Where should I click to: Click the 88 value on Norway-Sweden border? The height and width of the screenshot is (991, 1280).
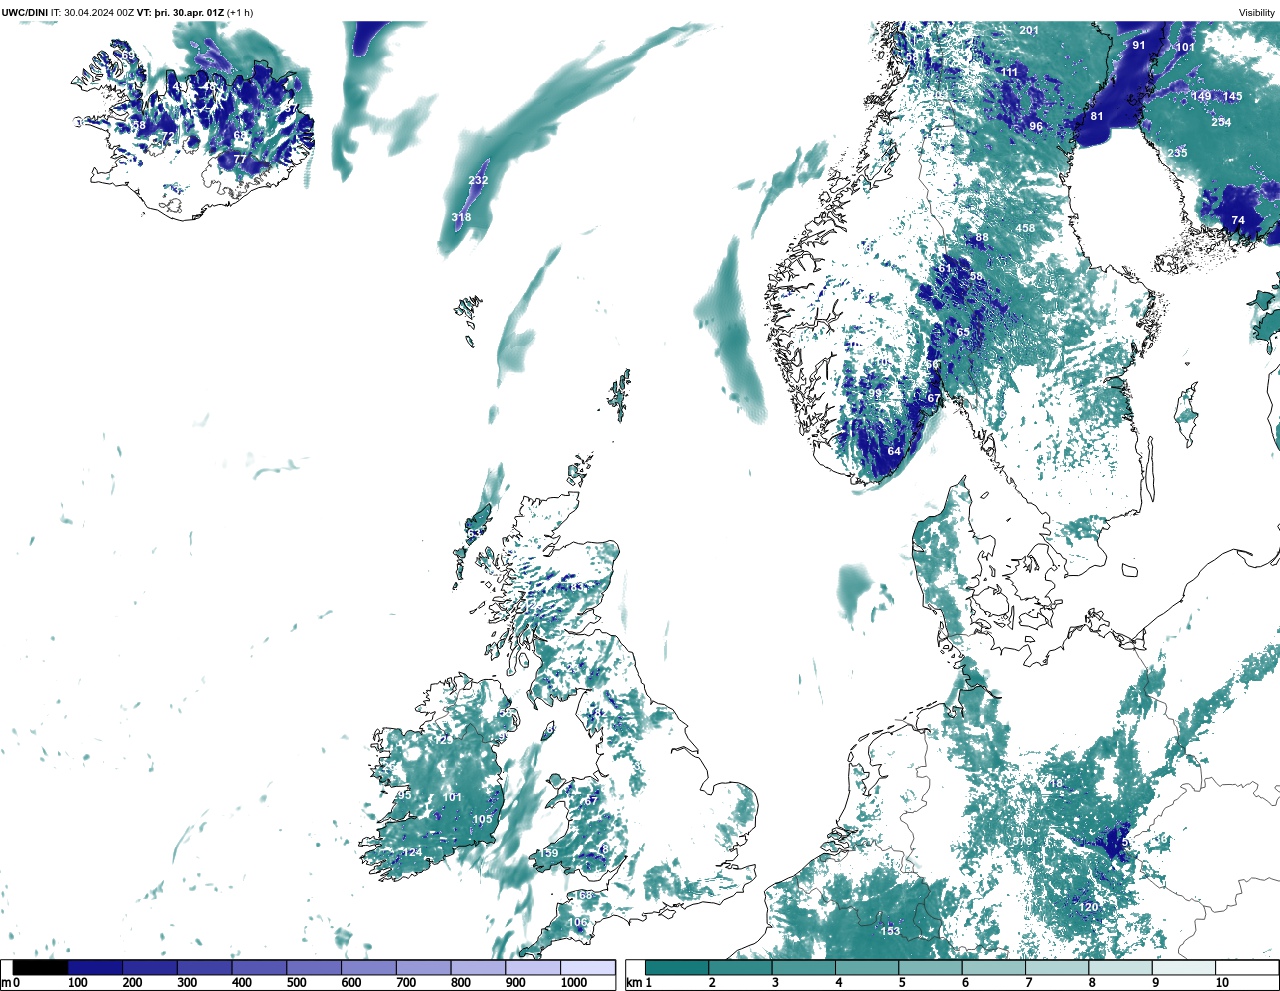click(x=982, y=238)
